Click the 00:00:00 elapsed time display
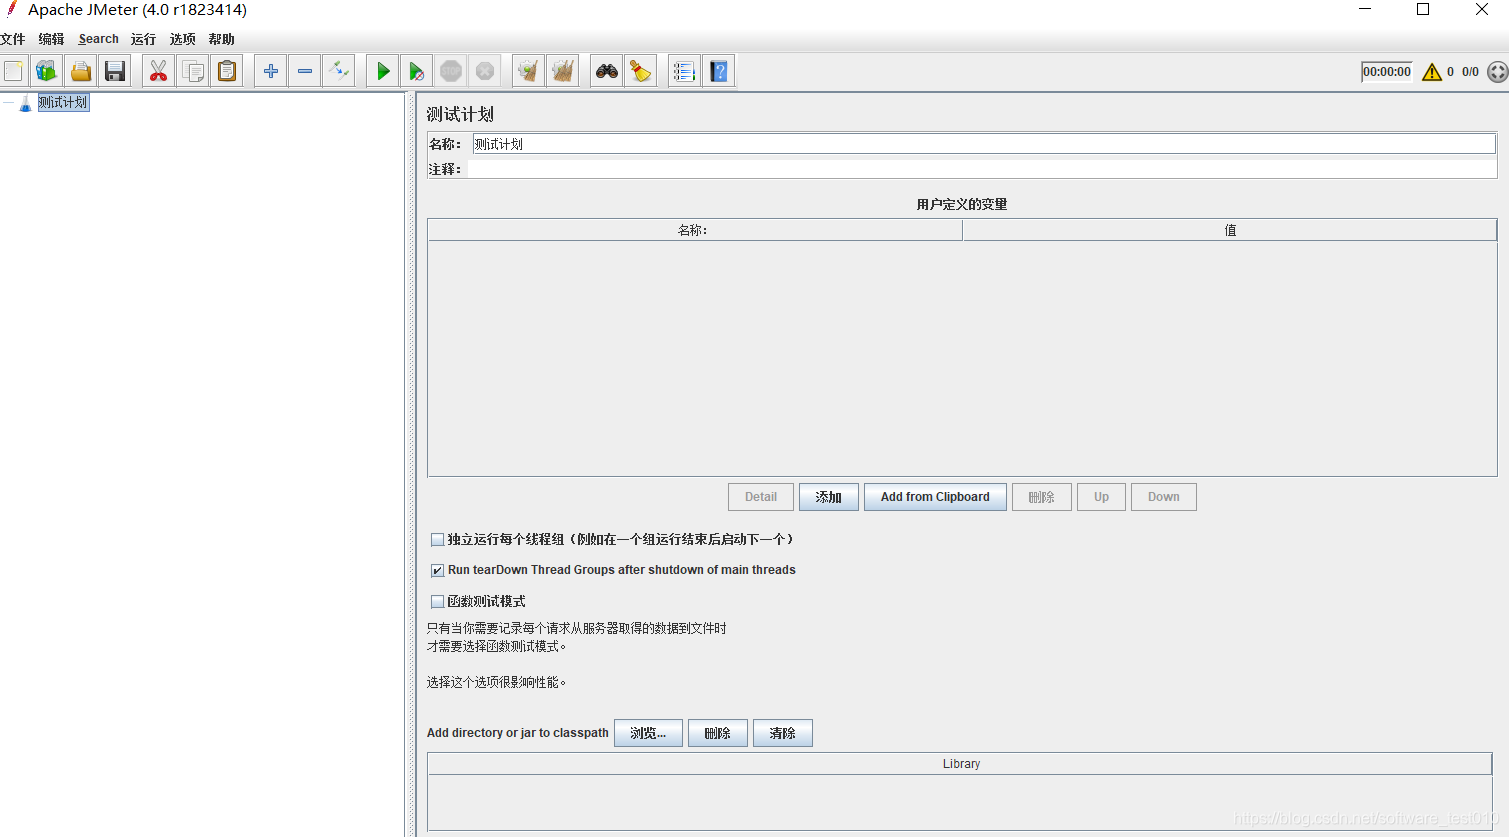 tap(1387, 72)
